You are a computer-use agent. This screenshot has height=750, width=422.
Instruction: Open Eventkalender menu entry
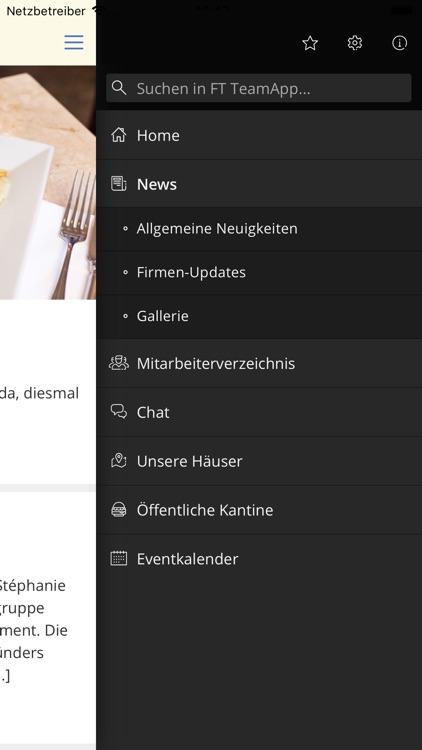point(259,559)
